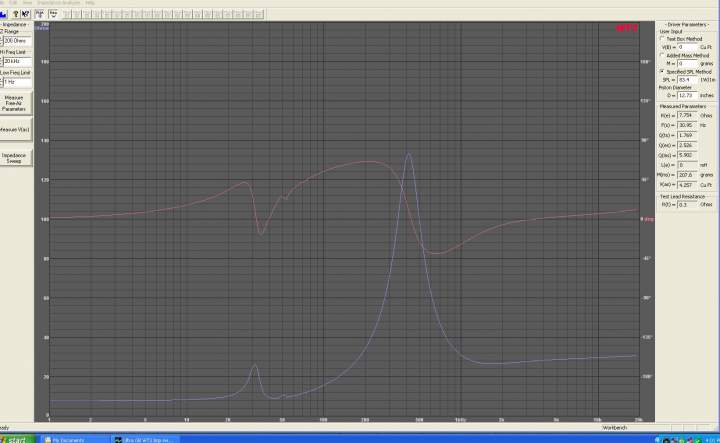Click the L(e) value in mH
This screenshot has height=443, width=720.
[687, 165]
